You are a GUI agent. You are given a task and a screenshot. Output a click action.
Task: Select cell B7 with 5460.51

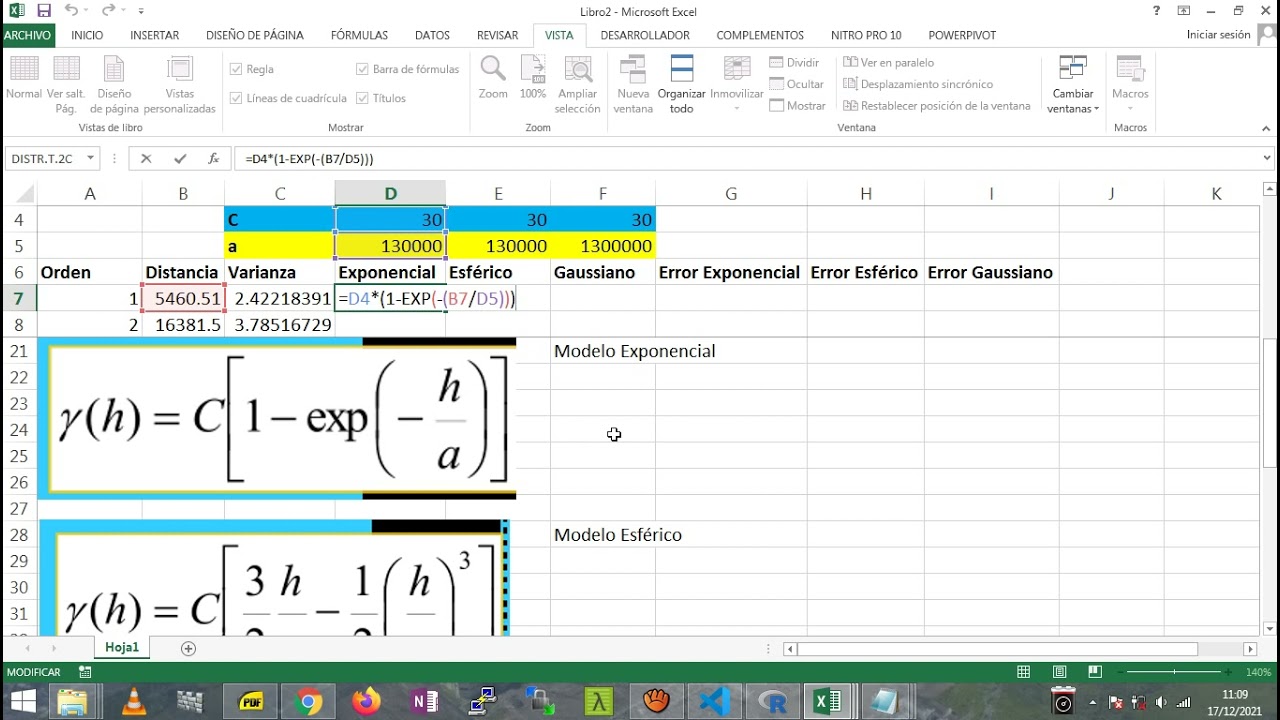coord(183,298)
